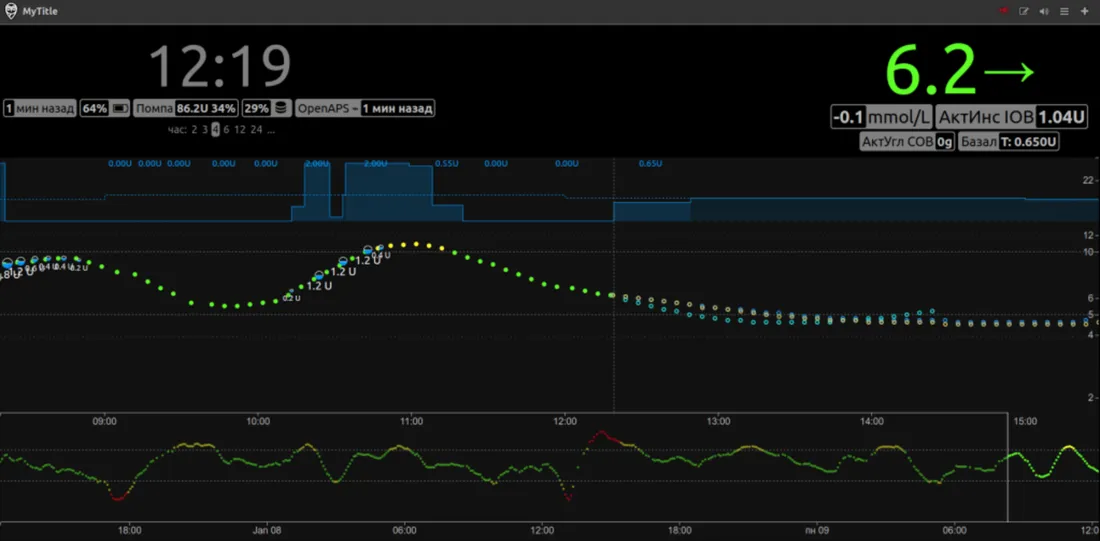Image resolution: width=1100 pixels, height=541 pixels.
Task: Click the MyTitle app logo icon
Action: 11,11
